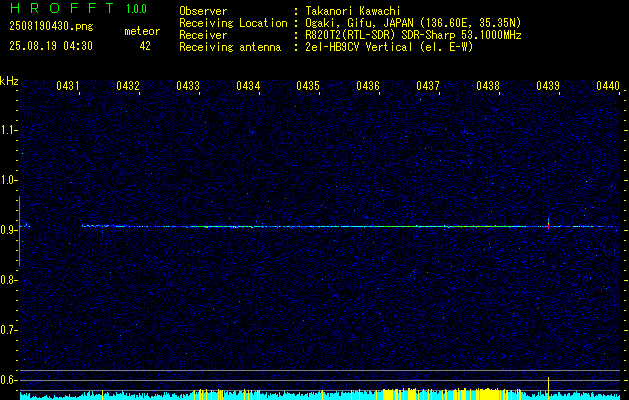Click time marker 0439
This screenshot has height=400, width=629.
pos(548,86)
